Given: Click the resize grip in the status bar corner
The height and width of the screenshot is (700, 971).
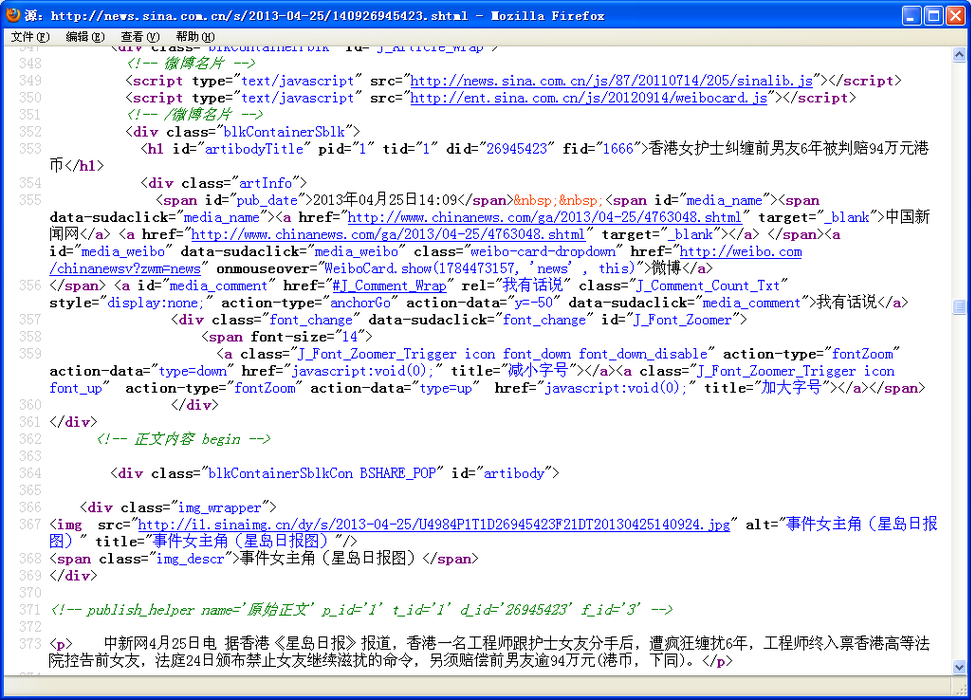Looking at the screenshot, I should pyautogui.click(x=961, y=689).
